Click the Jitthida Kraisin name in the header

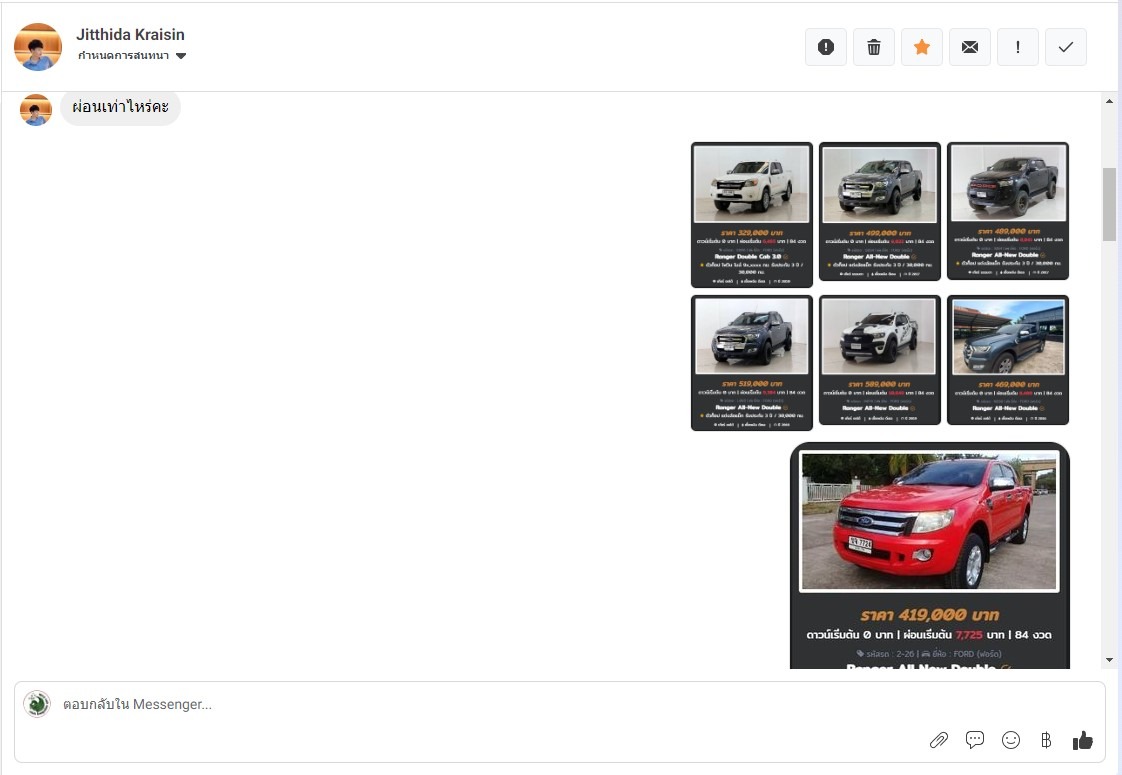(x=130, y=35)
